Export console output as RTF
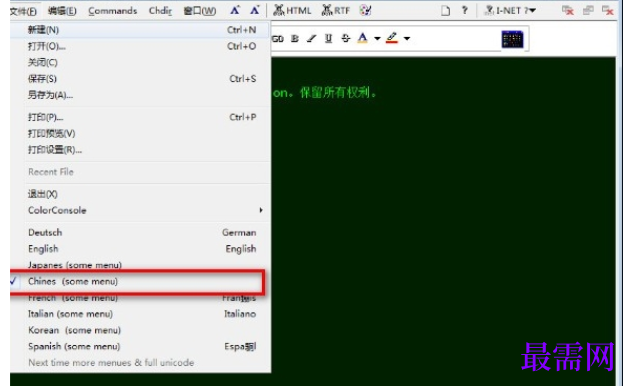This screenshot has width=633, height=388. tap(335, 10)
